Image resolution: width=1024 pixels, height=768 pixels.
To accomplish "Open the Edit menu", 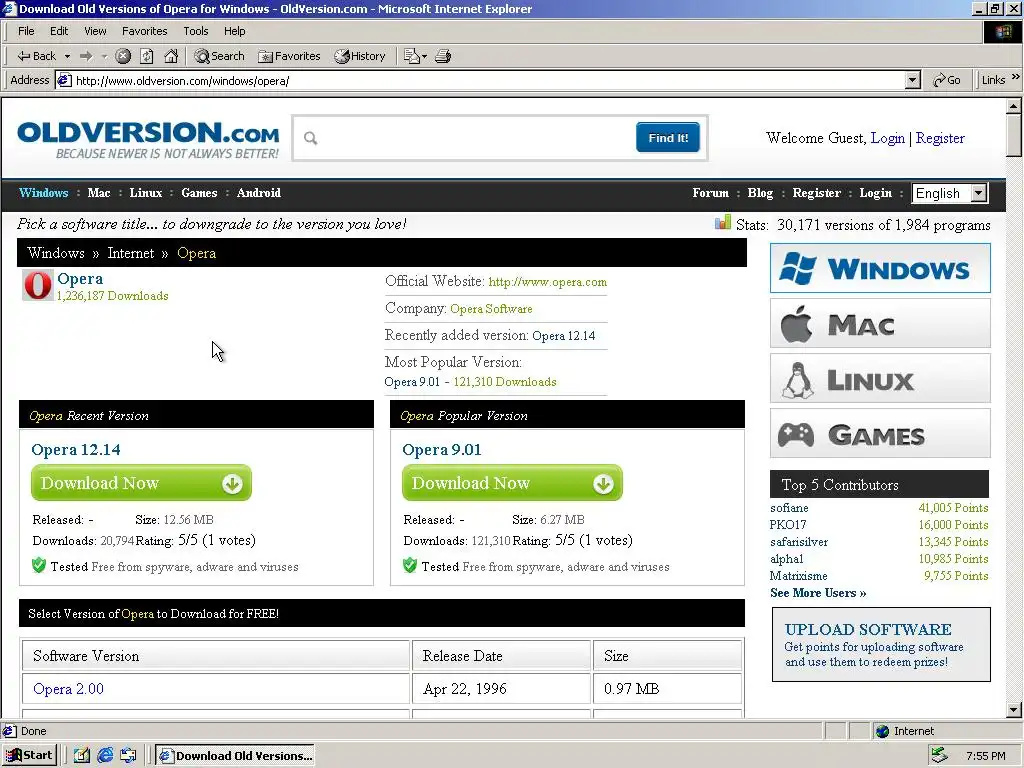I will coord(59,31).
